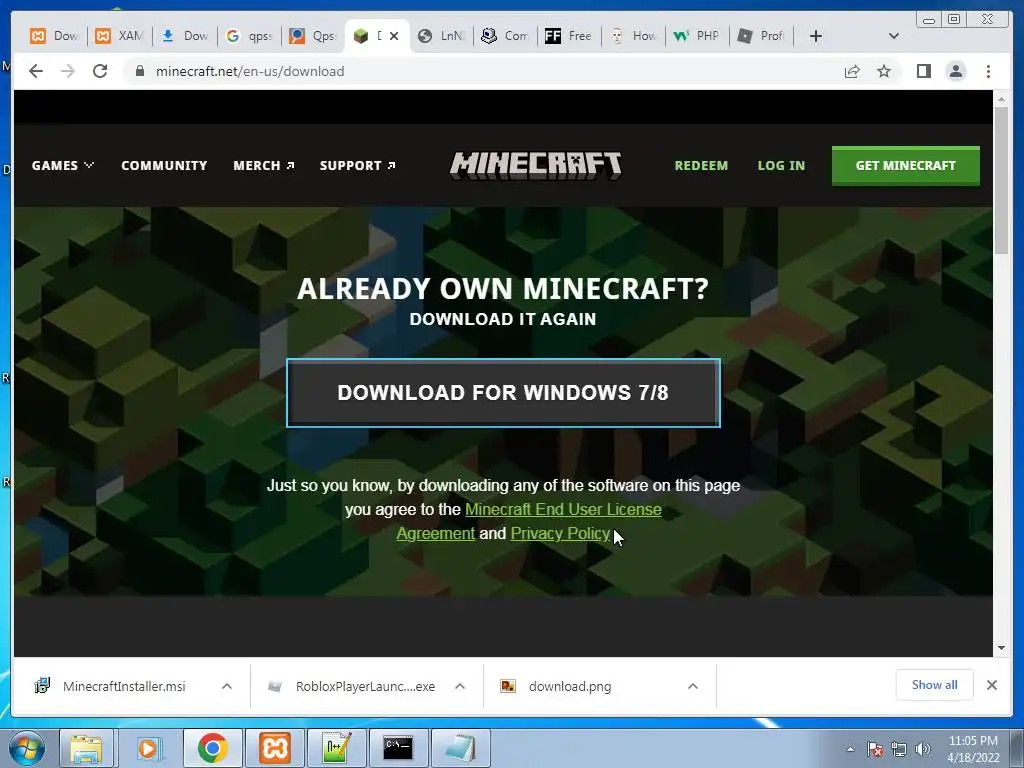Image resolution: width=1024 pixels, height=768 pixels.
Task: Expand the tab search dropdown
Action: (894, 36)
